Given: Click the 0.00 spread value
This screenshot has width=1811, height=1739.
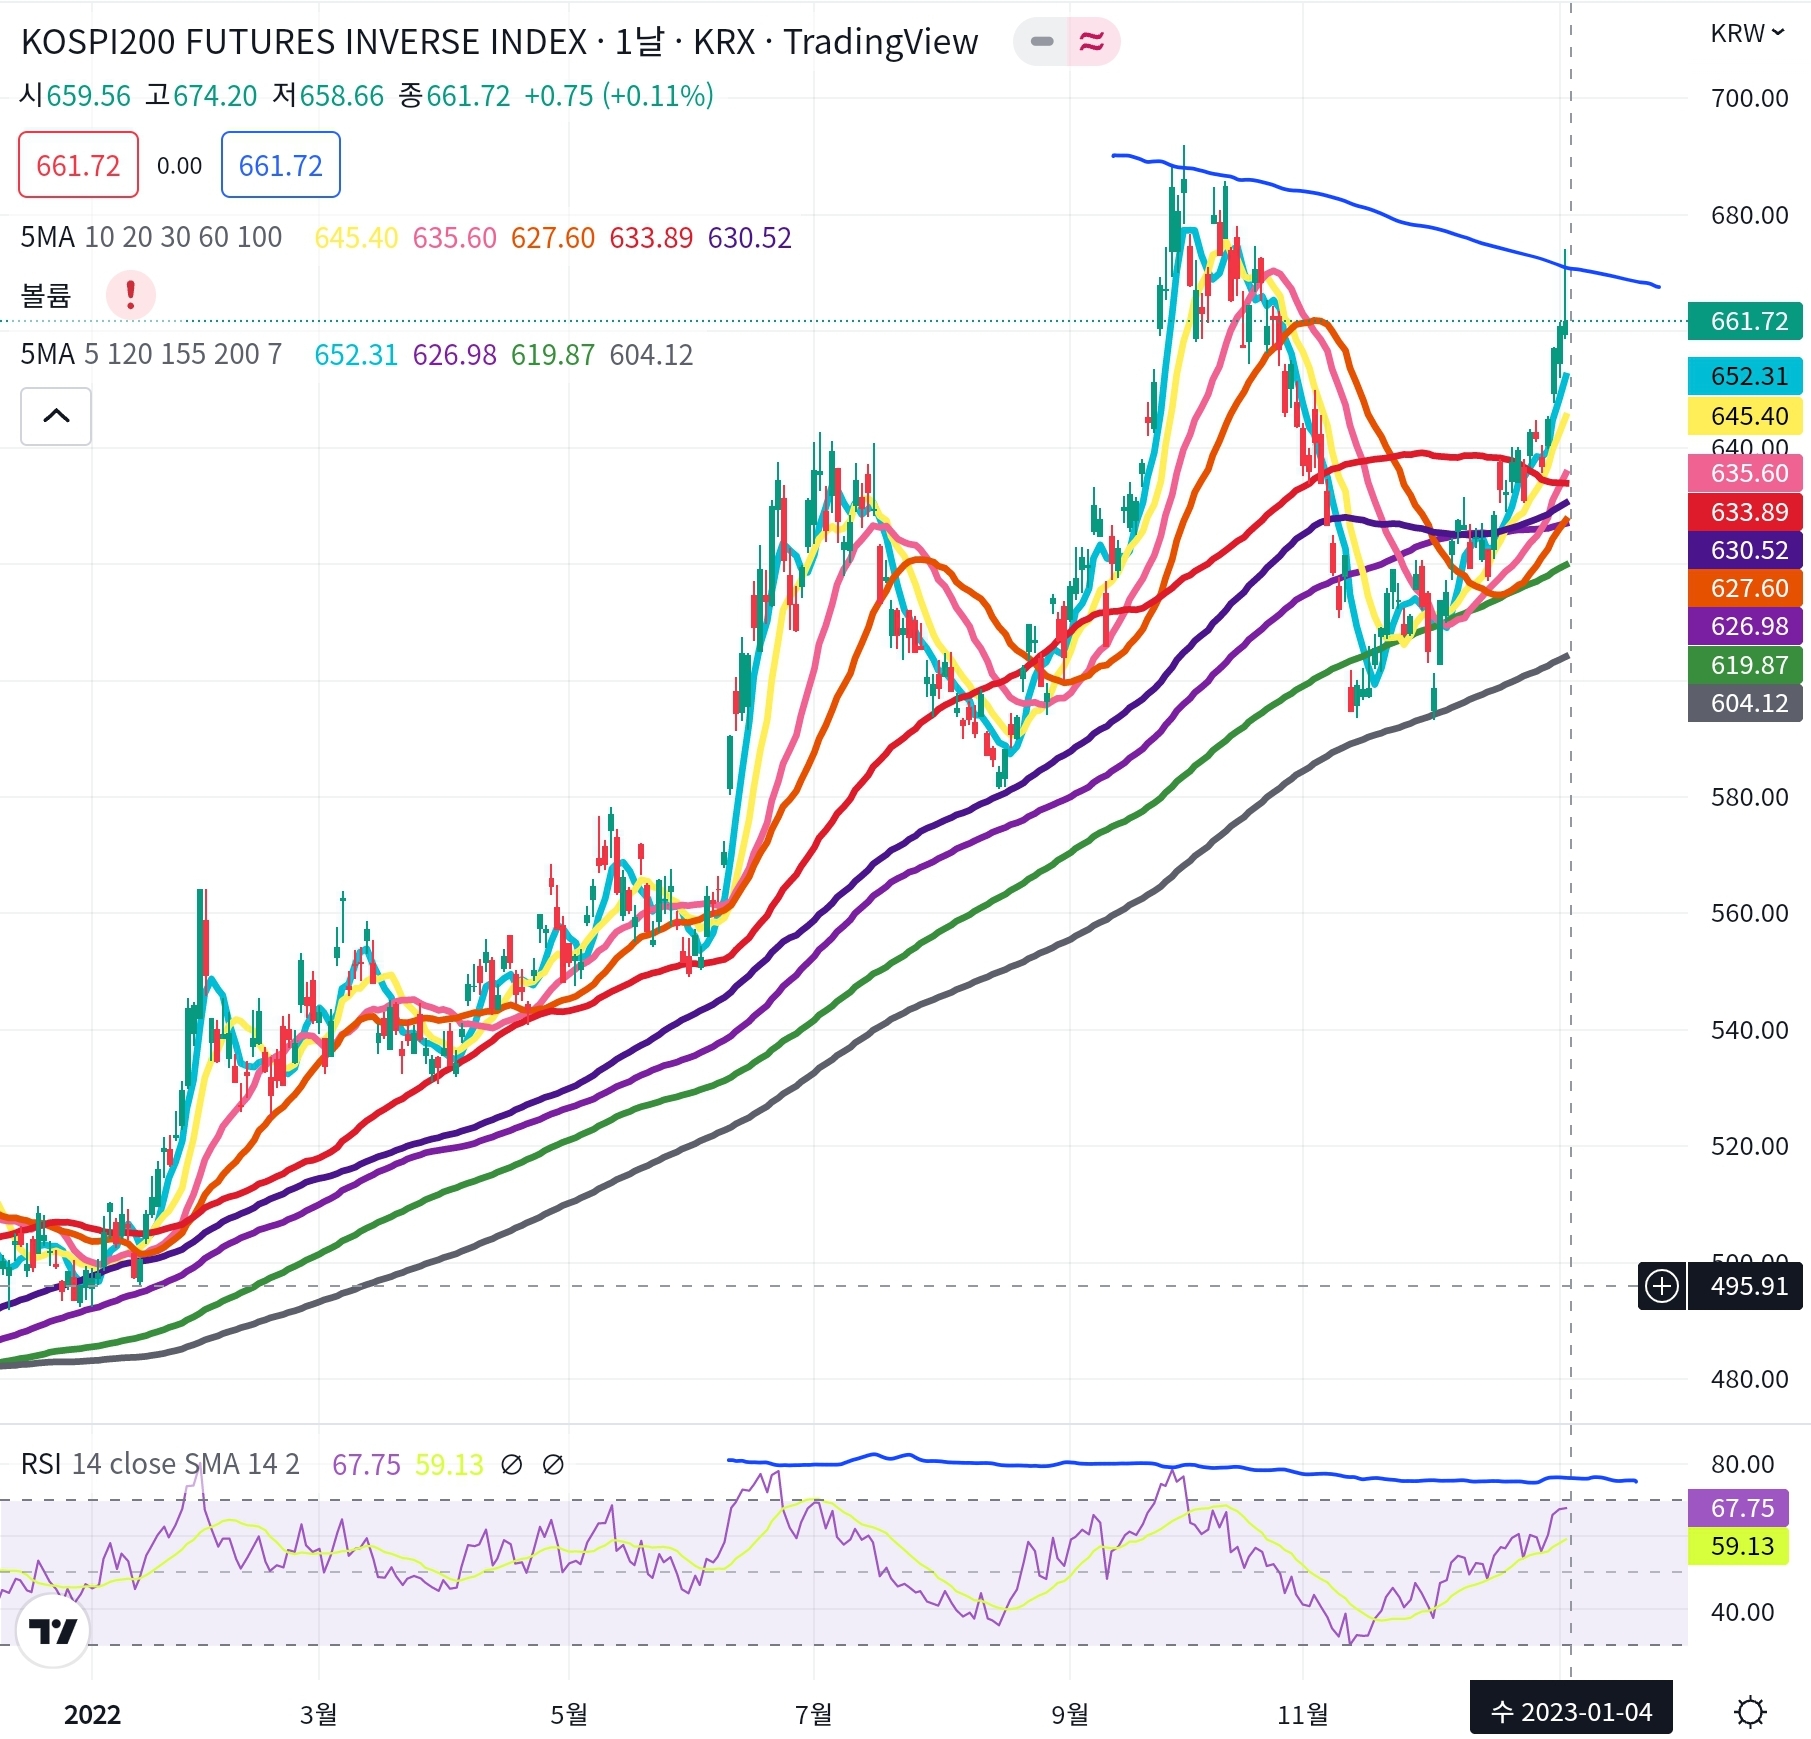Looking at the screenshot, I should (179, 166).
